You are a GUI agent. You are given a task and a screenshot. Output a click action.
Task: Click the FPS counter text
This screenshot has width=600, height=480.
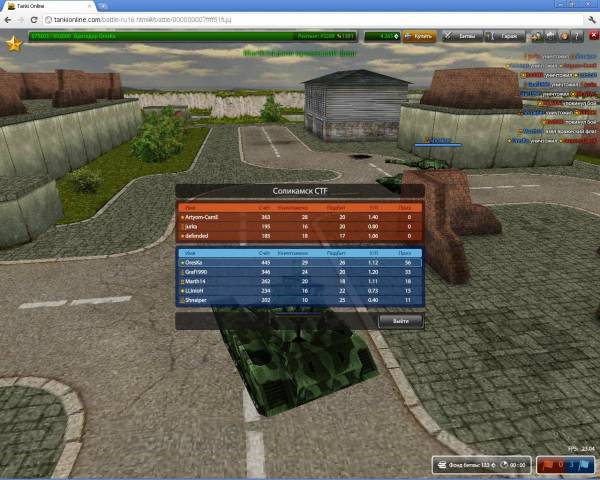tap(581, 449)
